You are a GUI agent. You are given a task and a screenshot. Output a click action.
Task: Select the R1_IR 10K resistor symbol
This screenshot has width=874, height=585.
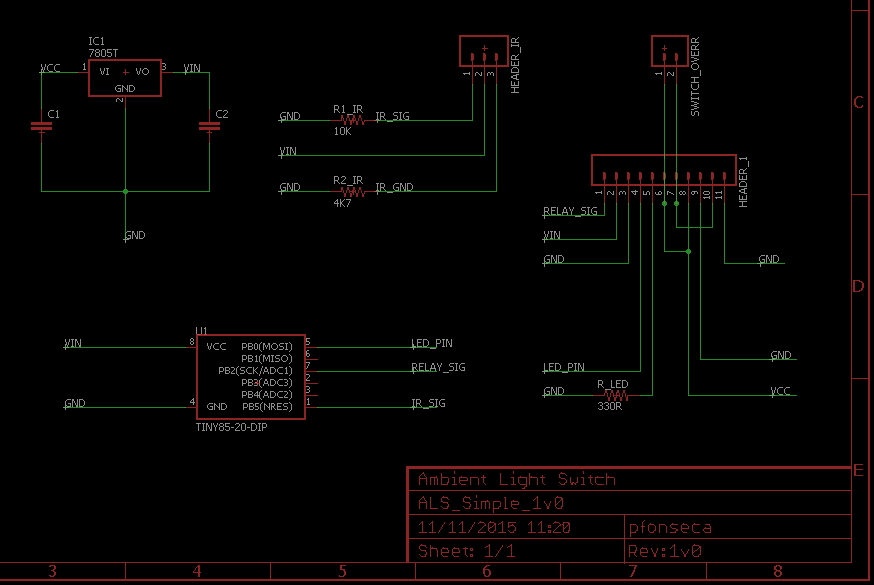coord(352,119)
